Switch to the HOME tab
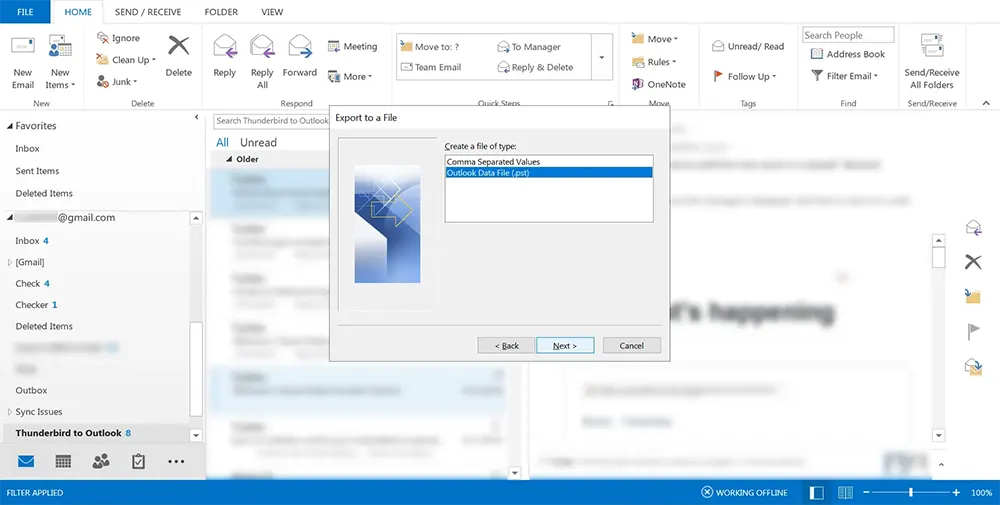 pyautogui.click(x=78, y=11)
